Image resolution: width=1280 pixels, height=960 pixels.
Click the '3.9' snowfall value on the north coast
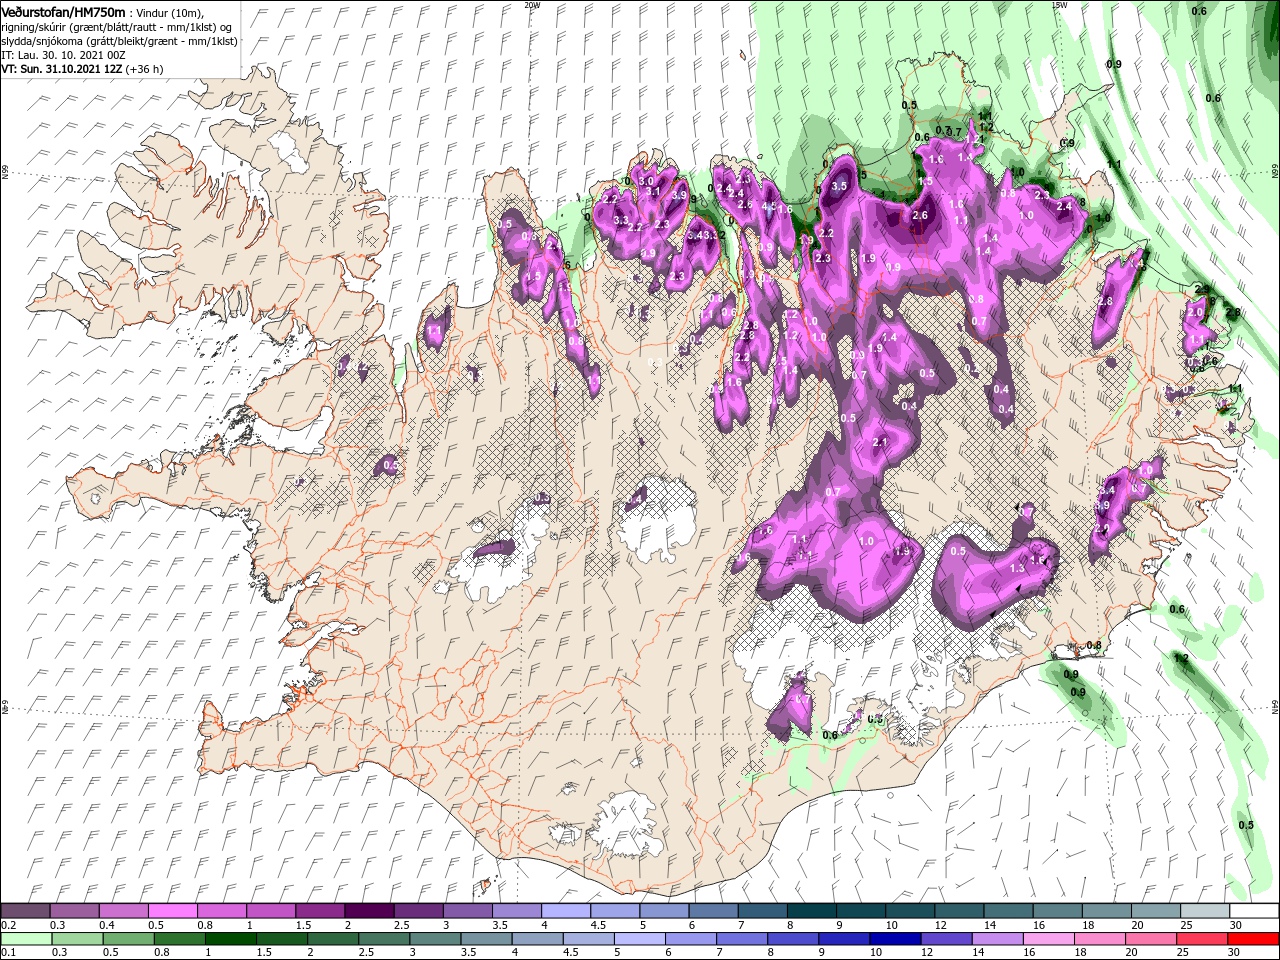(x=680, y=197)
